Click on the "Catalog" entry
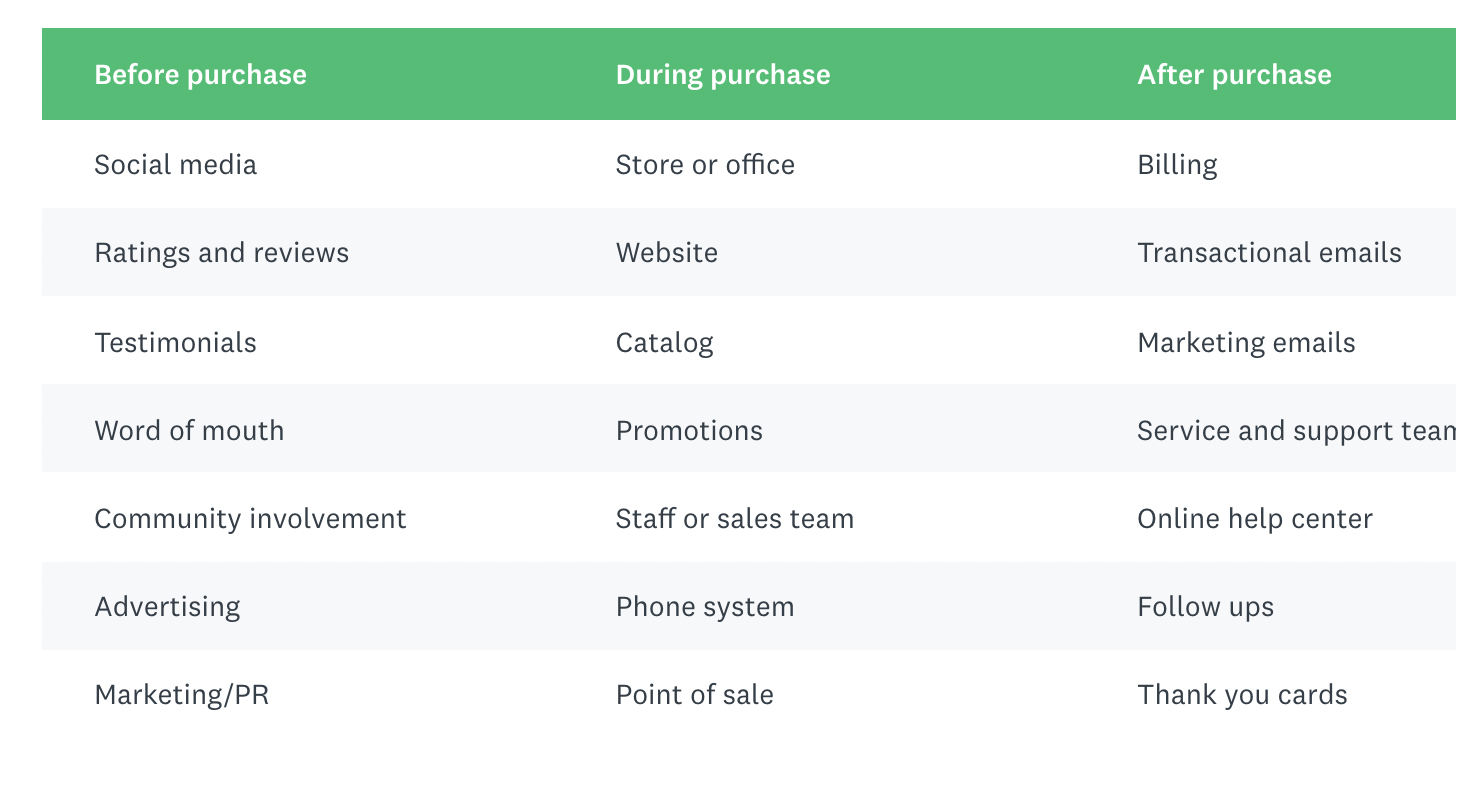The image size is (1484, 790). pyautogui.click(x=664, y=343)
